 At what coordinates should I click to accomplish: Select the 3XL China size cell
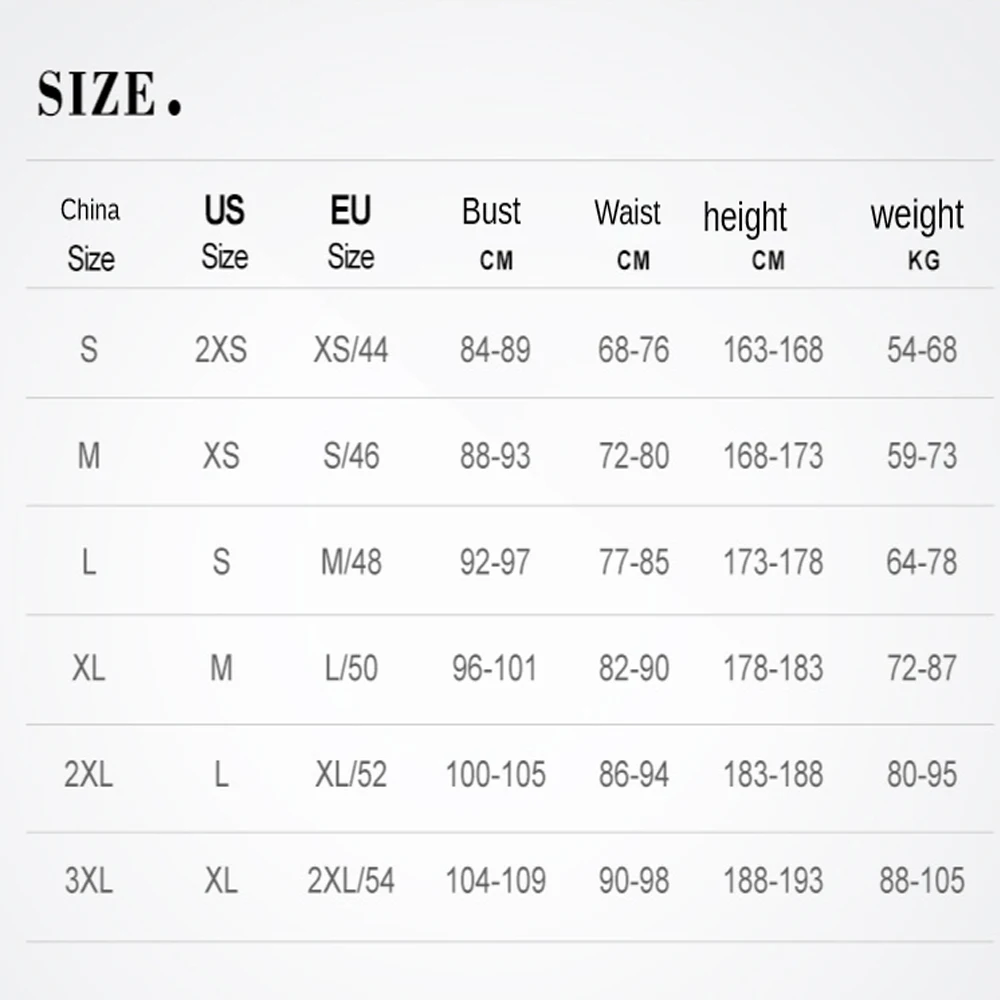coord(89,881)
